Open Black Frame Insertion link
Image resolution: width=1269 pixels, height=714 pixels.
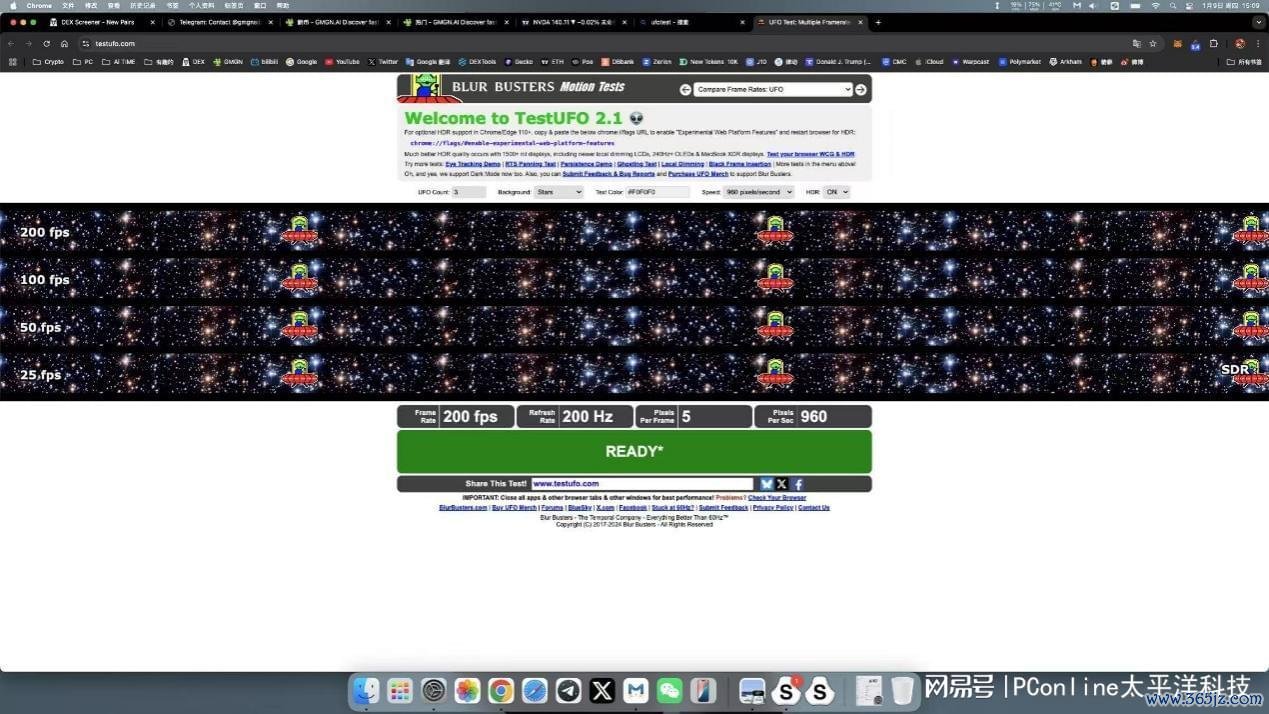point(740,164)
